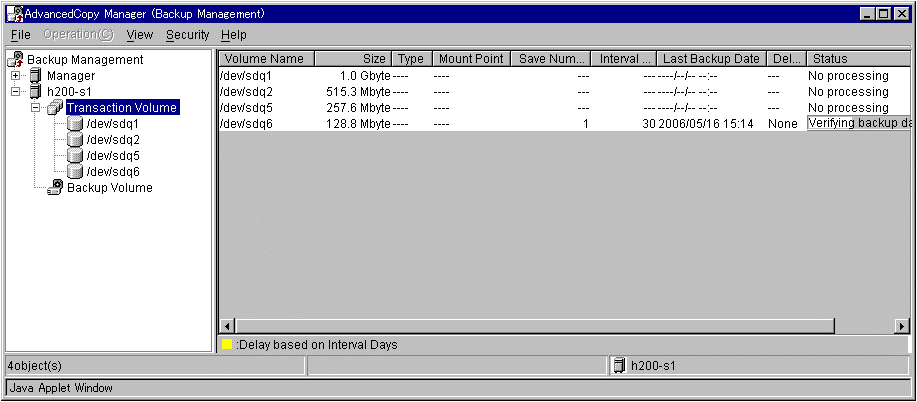This screenshot has width=917, height=402.
Task: Select /dev/sdq6 row in the volume table
Action: click(565, 123)
